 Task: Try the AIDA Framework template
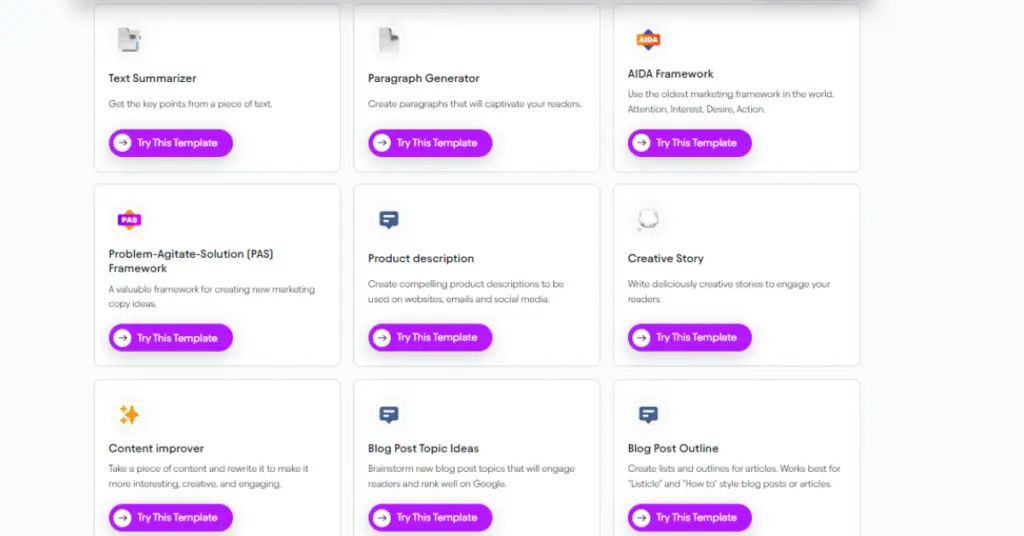coord(690,143)
